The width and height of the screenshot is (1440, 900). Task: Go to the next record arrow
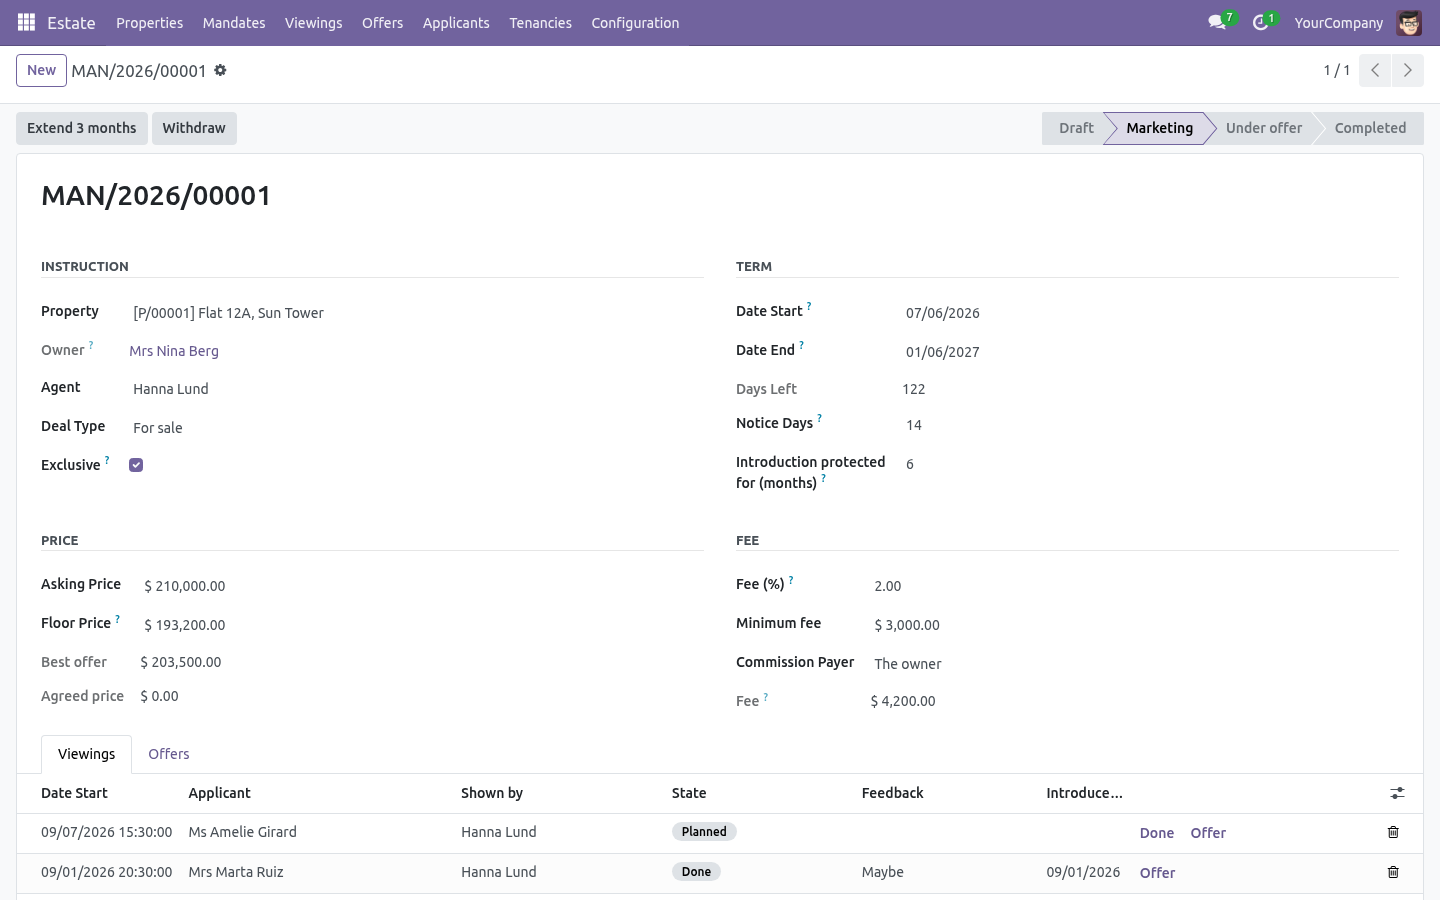click(x=1407, y=70)
